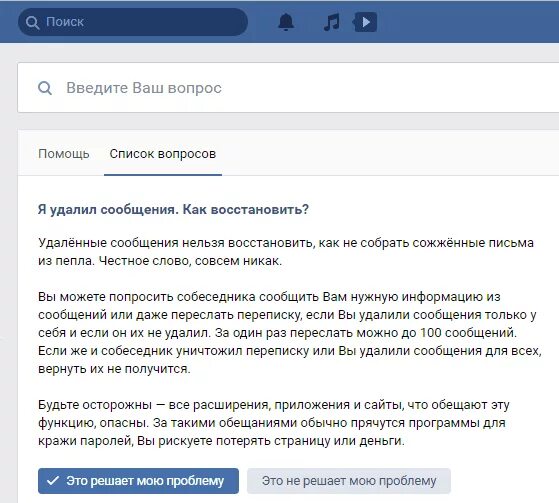Open the video player icon in header
This screenshot has width=559, height=503.
(x=365, y=22)
